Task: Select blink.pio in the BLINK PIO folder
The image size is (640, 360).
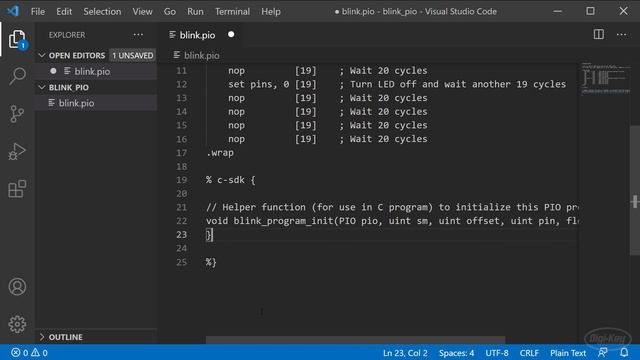Action: point(96,103)
